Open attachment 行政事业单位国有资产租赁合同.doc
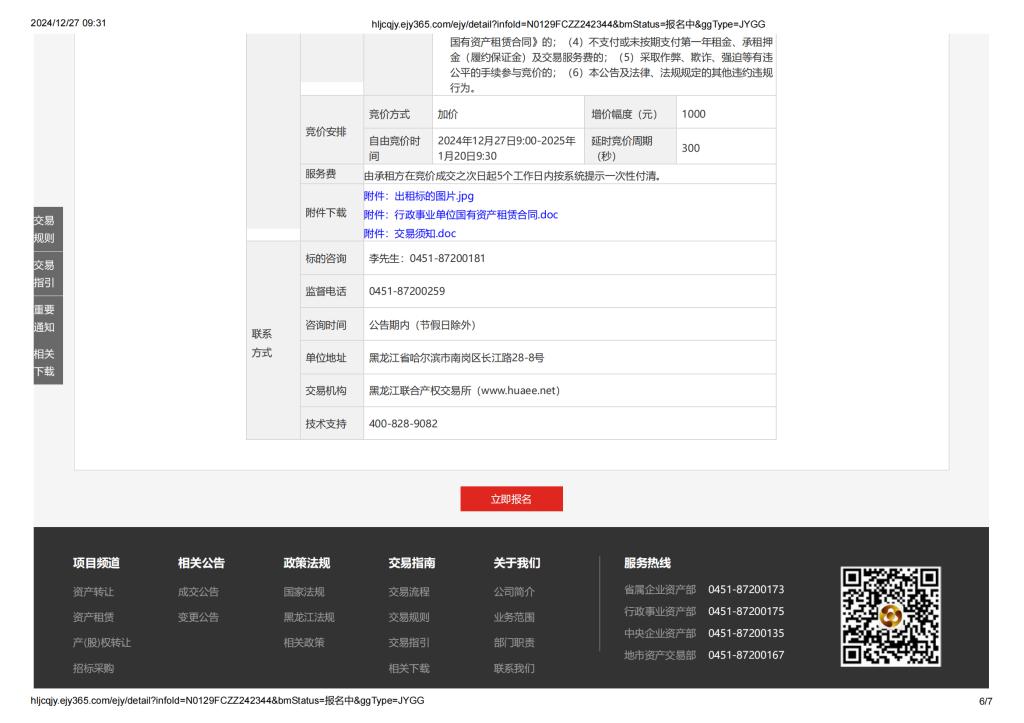 pos(460,215)
